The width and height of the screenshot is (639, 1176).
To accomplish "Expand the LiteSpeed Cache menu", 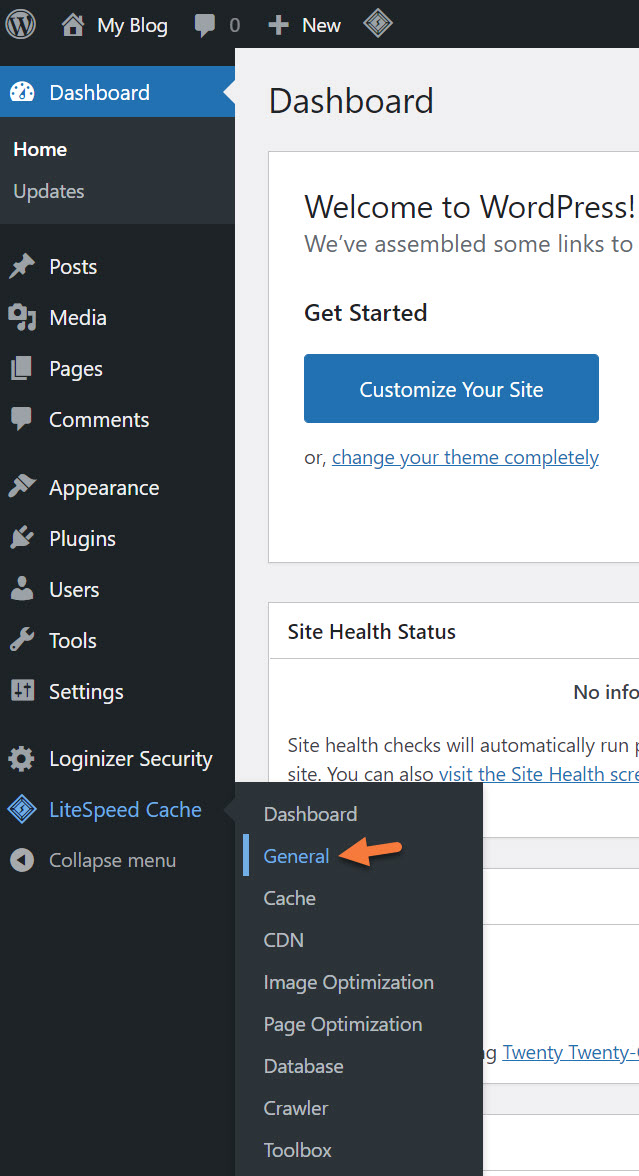I will (125, 810).
